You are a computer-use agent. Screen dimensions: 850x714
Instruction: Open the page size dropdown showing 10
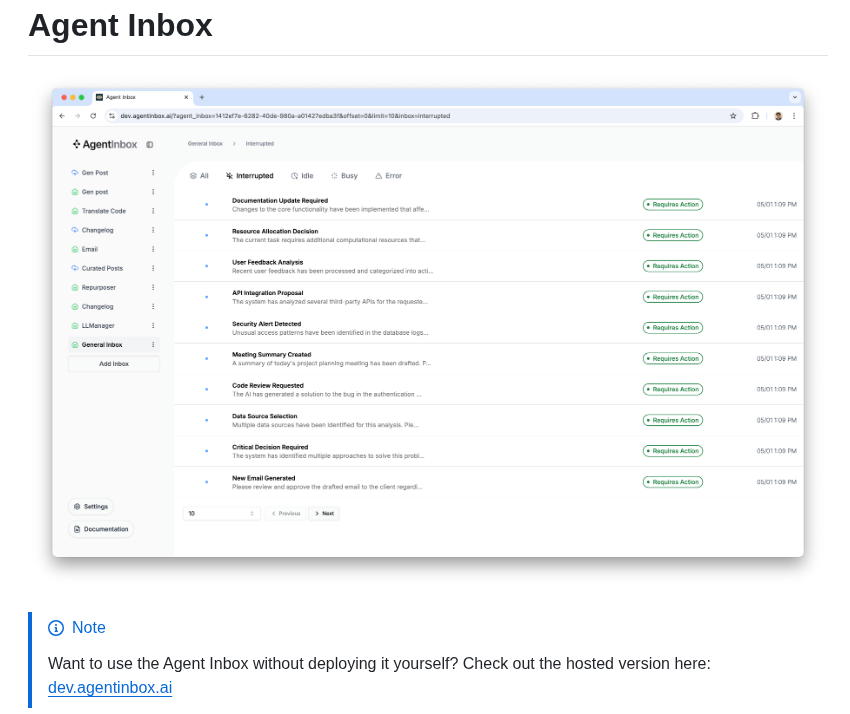[222, 513]
